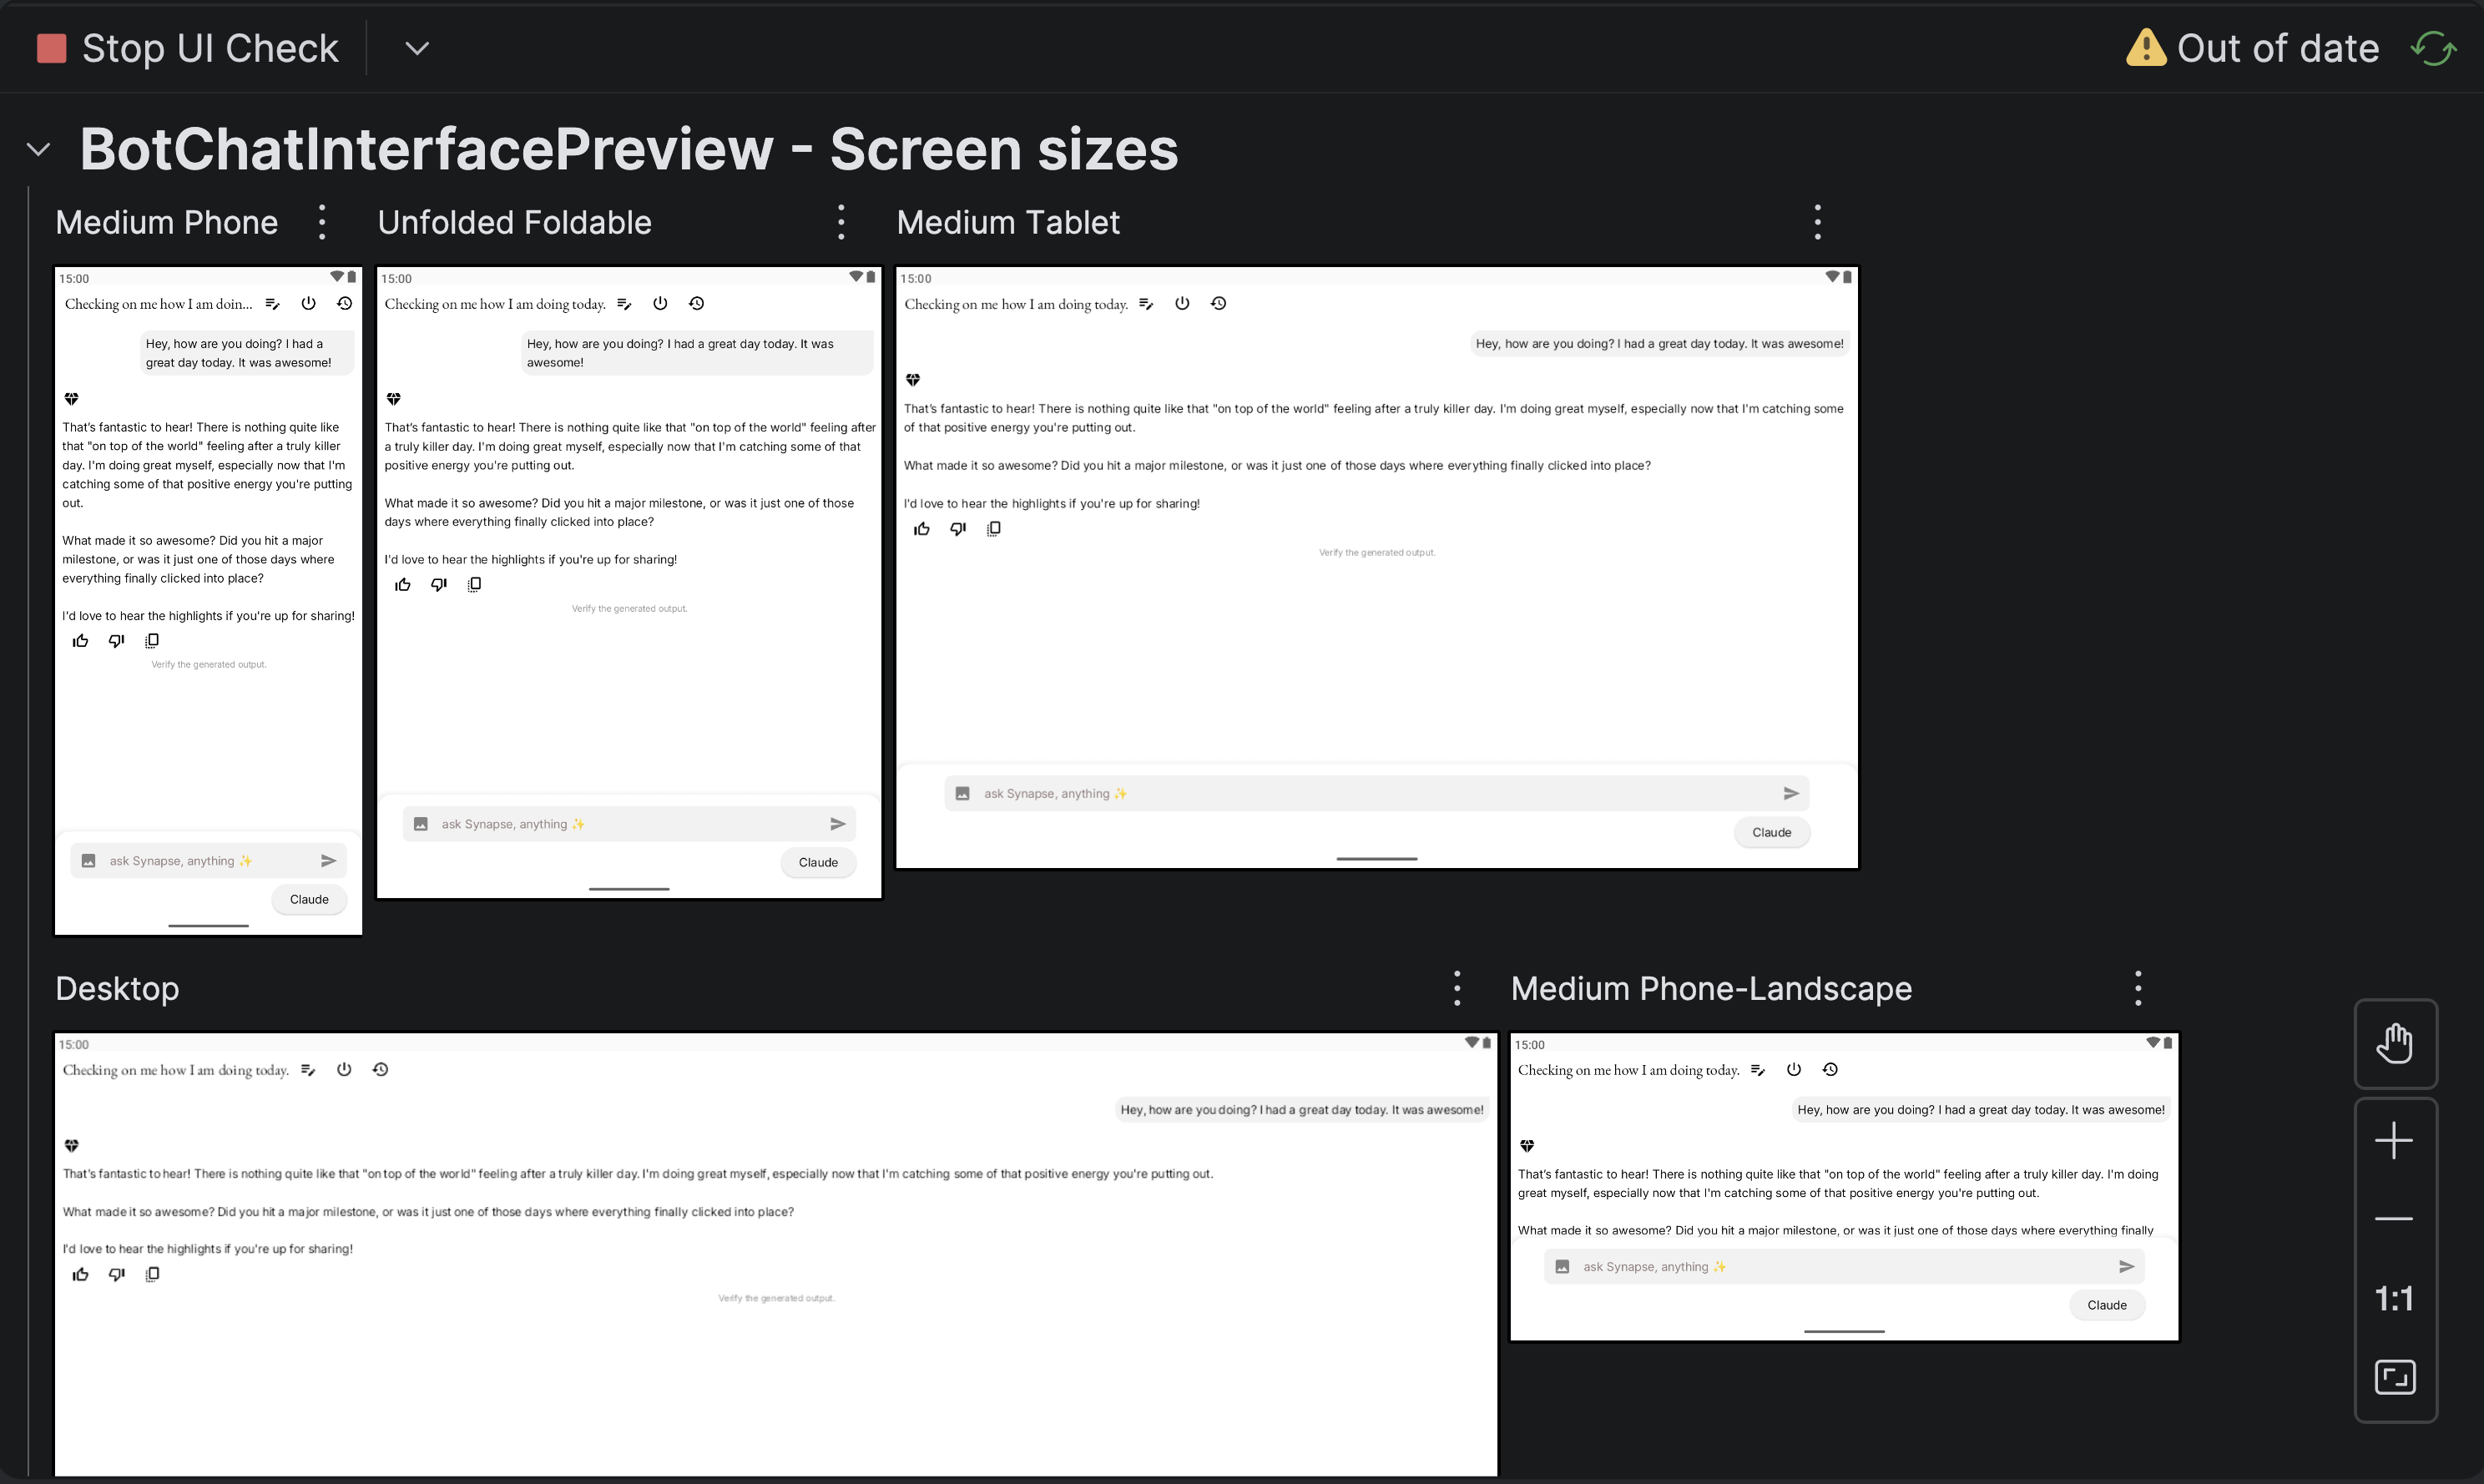2484x1484 pixels.
Task: Click the Stop UI Check button
Action: point(190,47)
